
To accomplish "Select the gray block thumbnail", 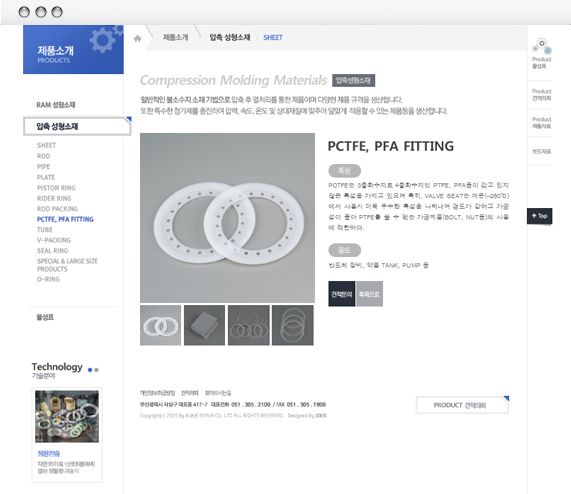I will pos(204,325).
